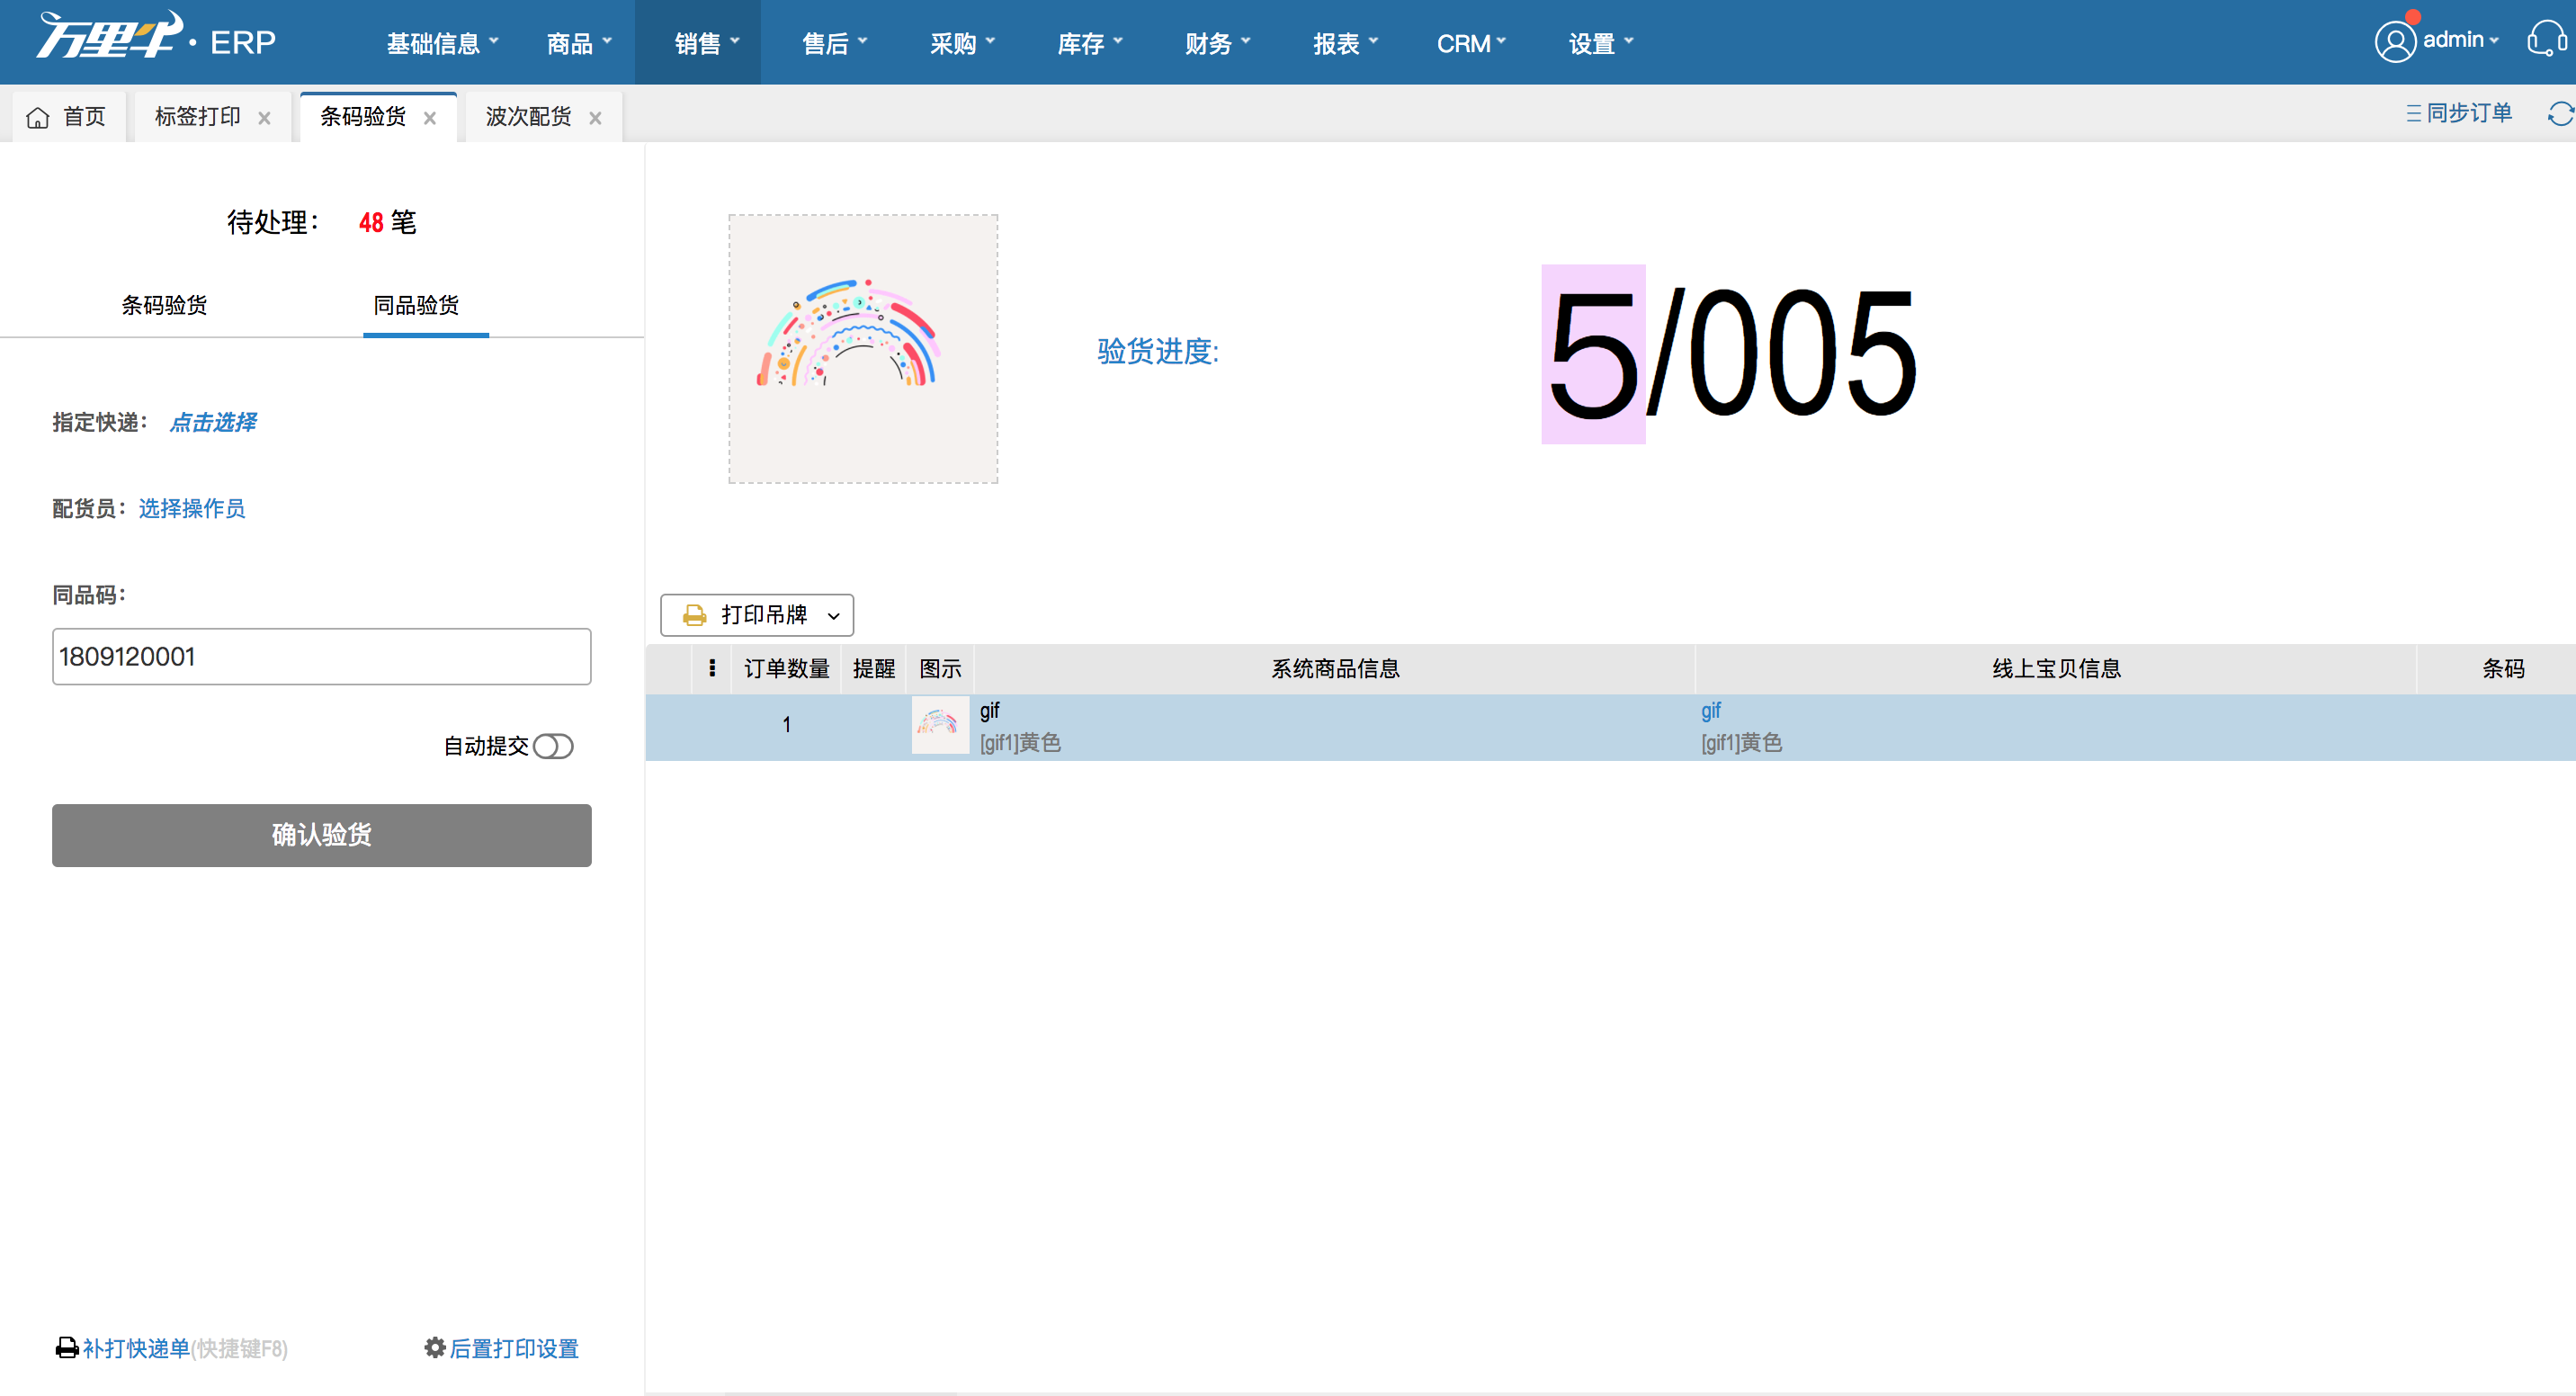Switch to the 条码验货 sub-tab
This screenshot has width=2576, height=1396.
(164, 305)
